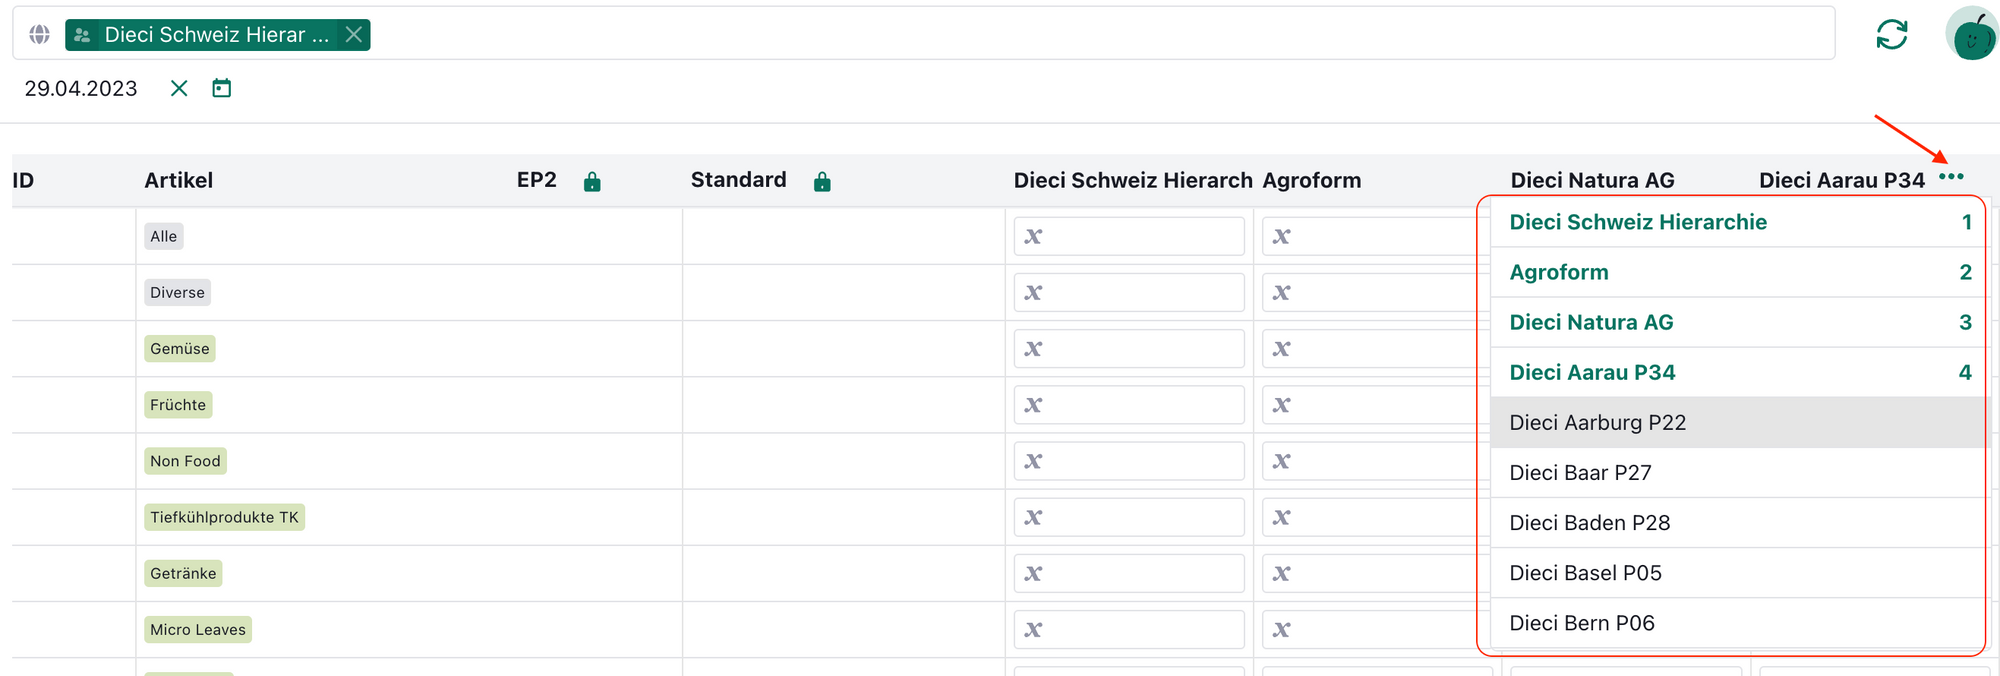Open the calendar date picker
The height and width of the screenshot is (676, 2000).
point(222,89)
